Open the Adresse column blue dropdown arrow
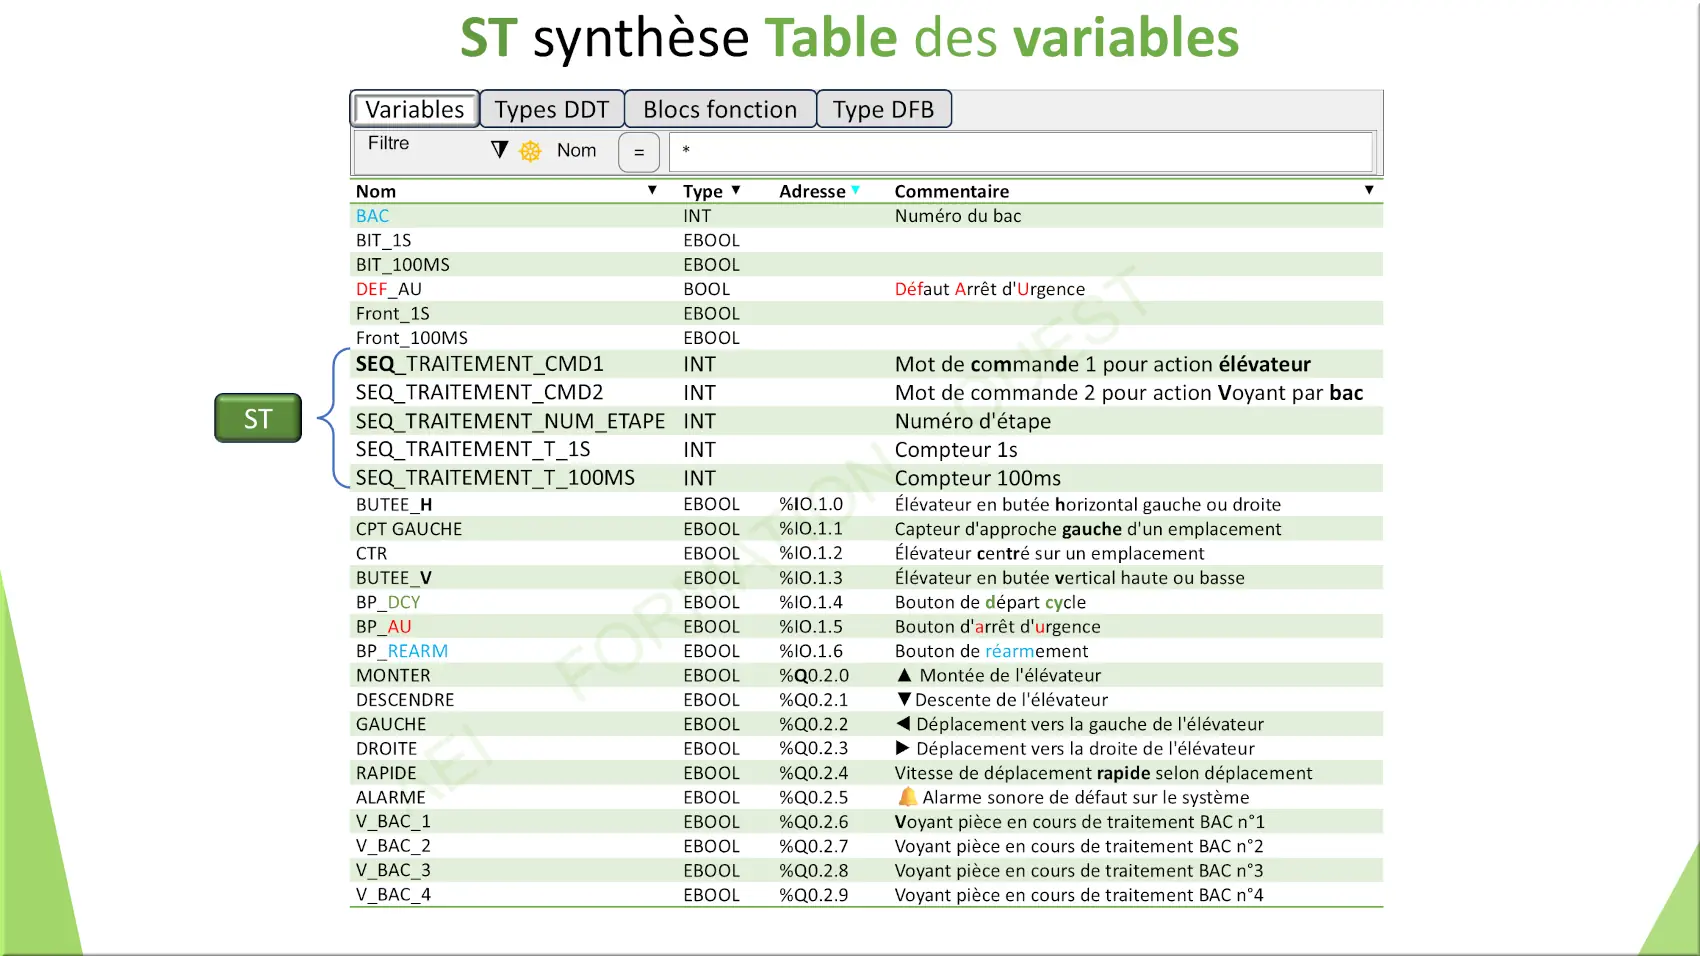The image size is (1700, 956). coord(855,190)
